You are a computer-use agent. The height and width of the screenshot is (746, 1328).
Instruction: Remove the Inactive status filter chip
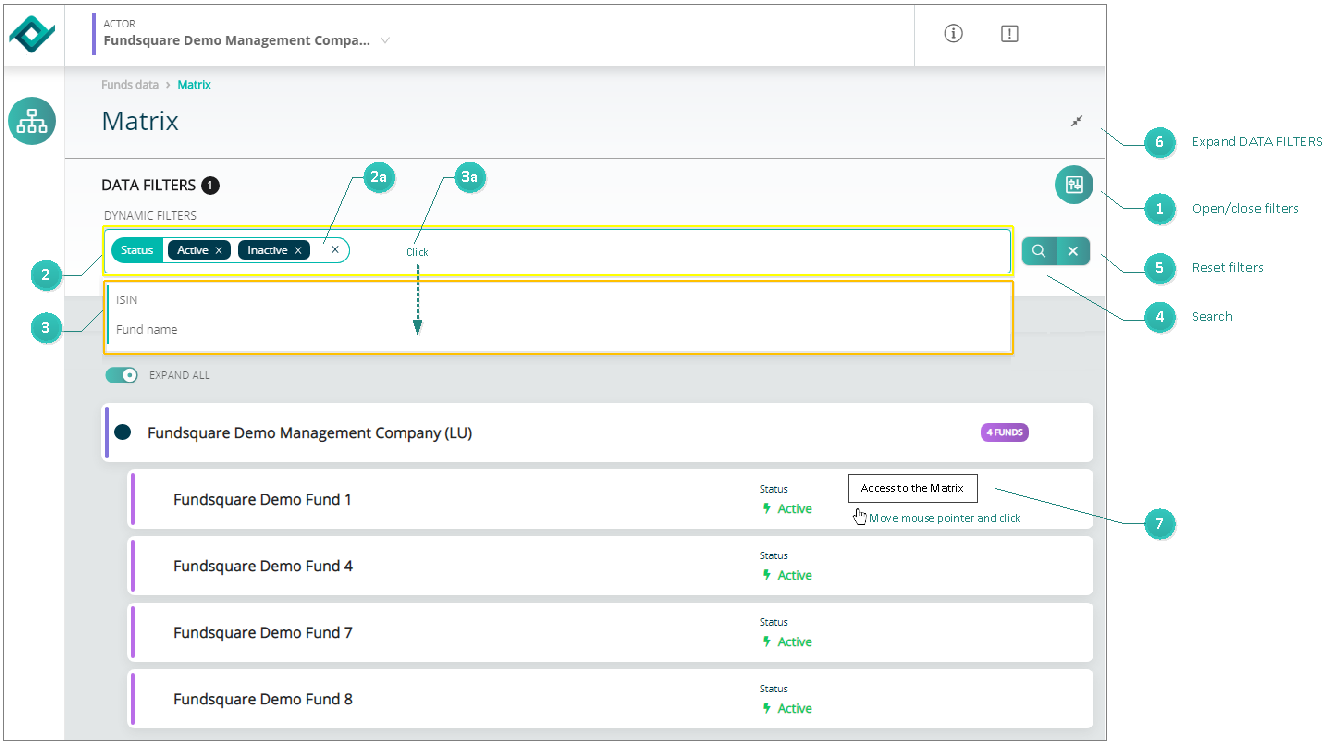297,251
